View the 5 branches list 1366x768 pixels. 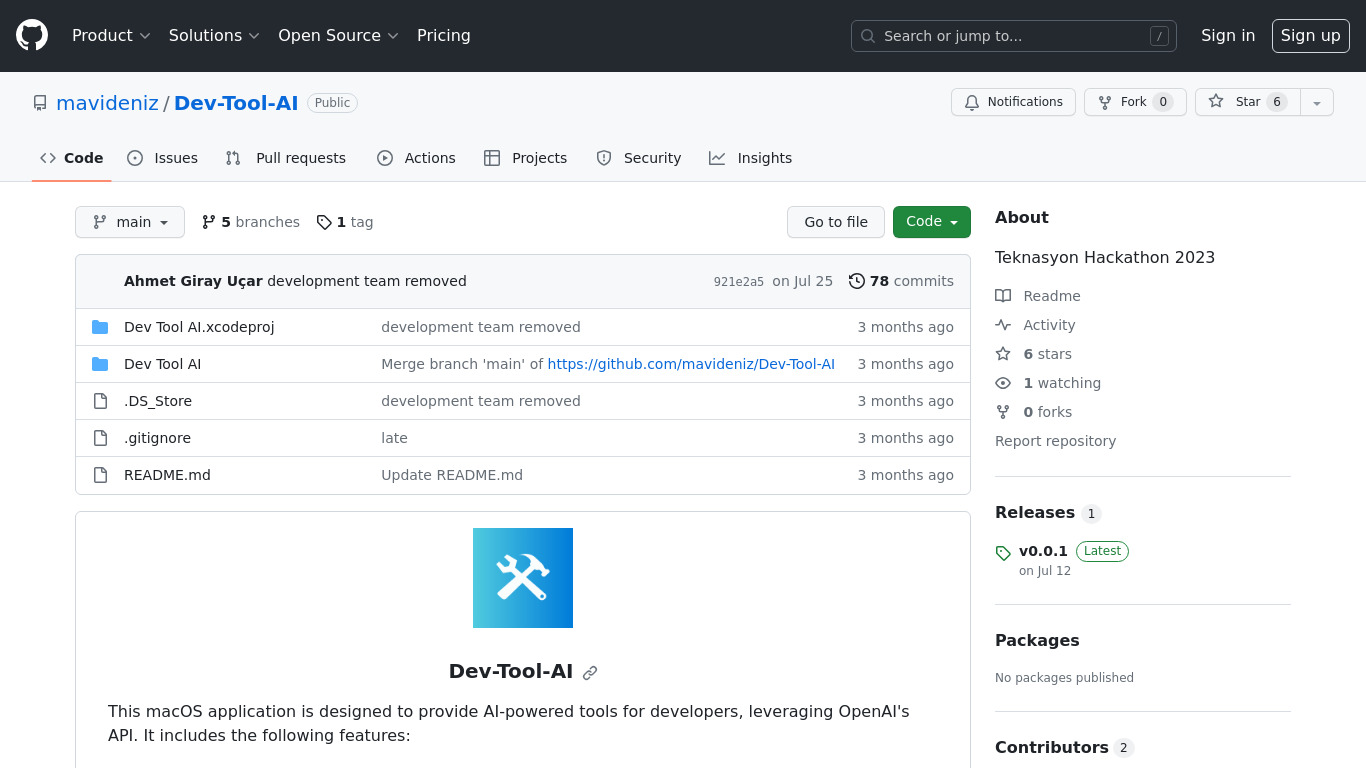251,222
